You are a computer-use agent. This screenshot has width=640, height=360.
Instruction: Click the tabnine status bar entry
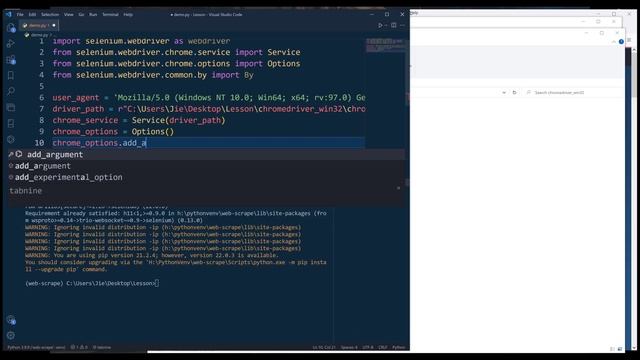102,347
